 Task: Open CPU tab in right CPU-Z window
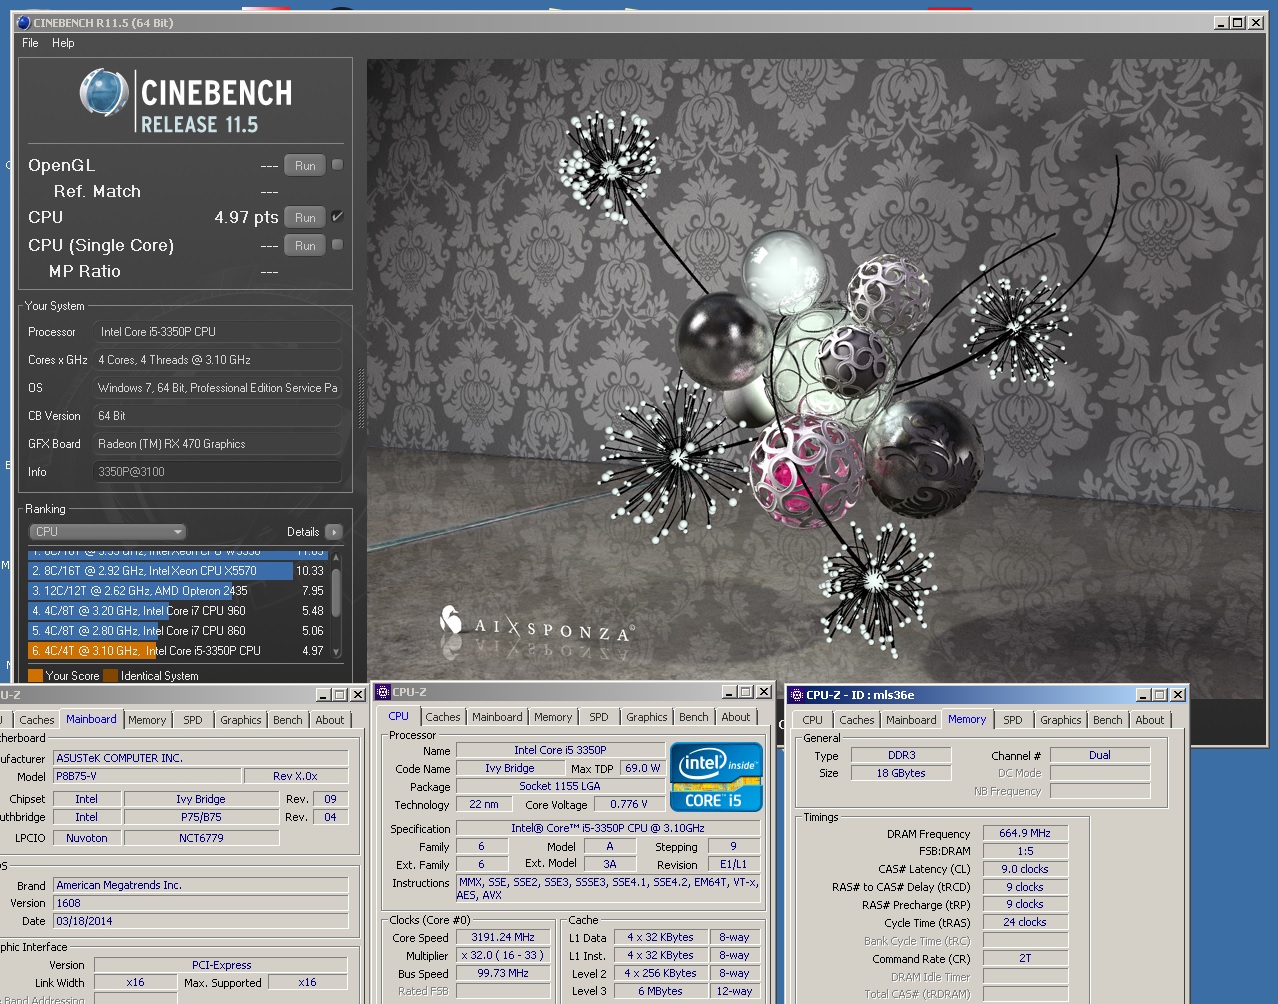point(813,720)
